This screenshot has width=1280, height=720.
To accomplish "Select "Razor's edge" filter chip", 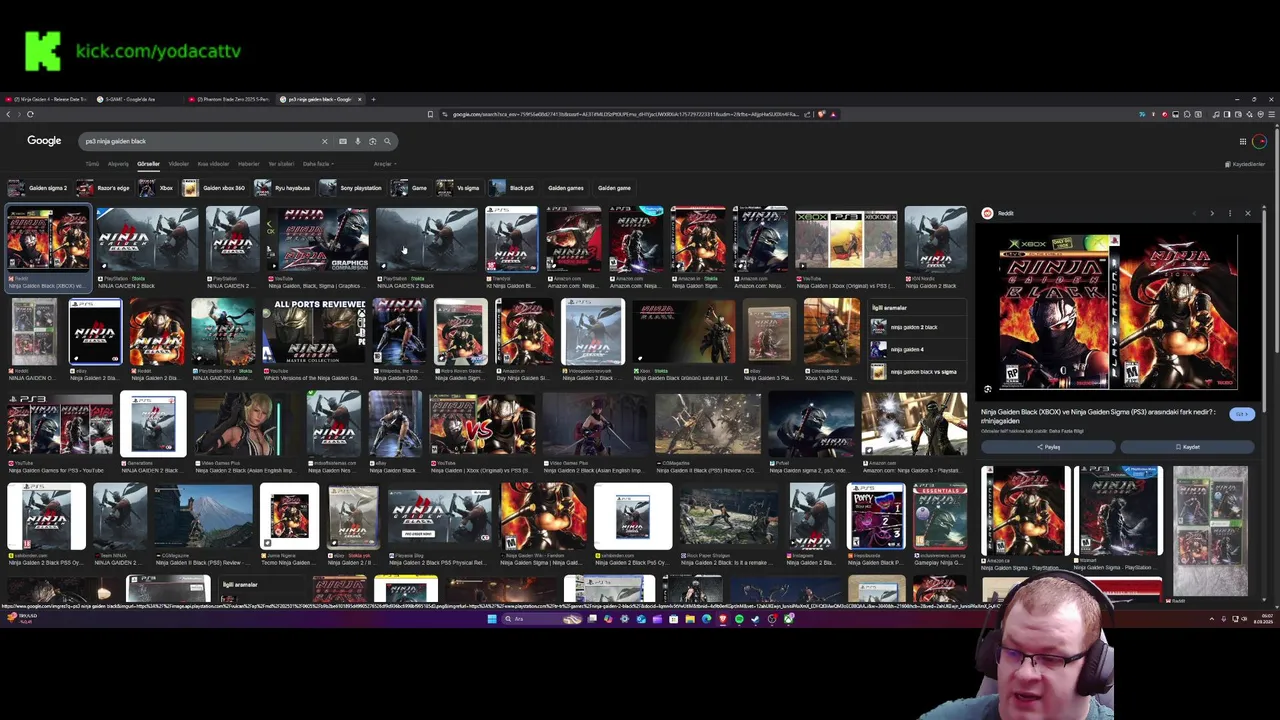I will (x=103, y=188).
